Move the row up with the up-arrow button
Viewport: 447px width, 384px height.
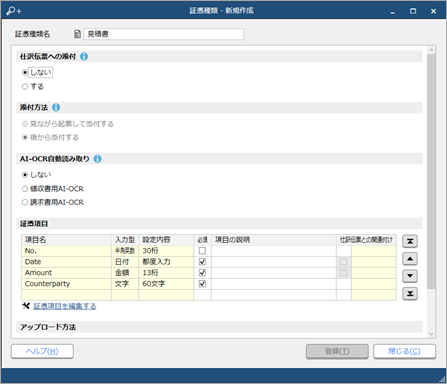click(410, 258)
